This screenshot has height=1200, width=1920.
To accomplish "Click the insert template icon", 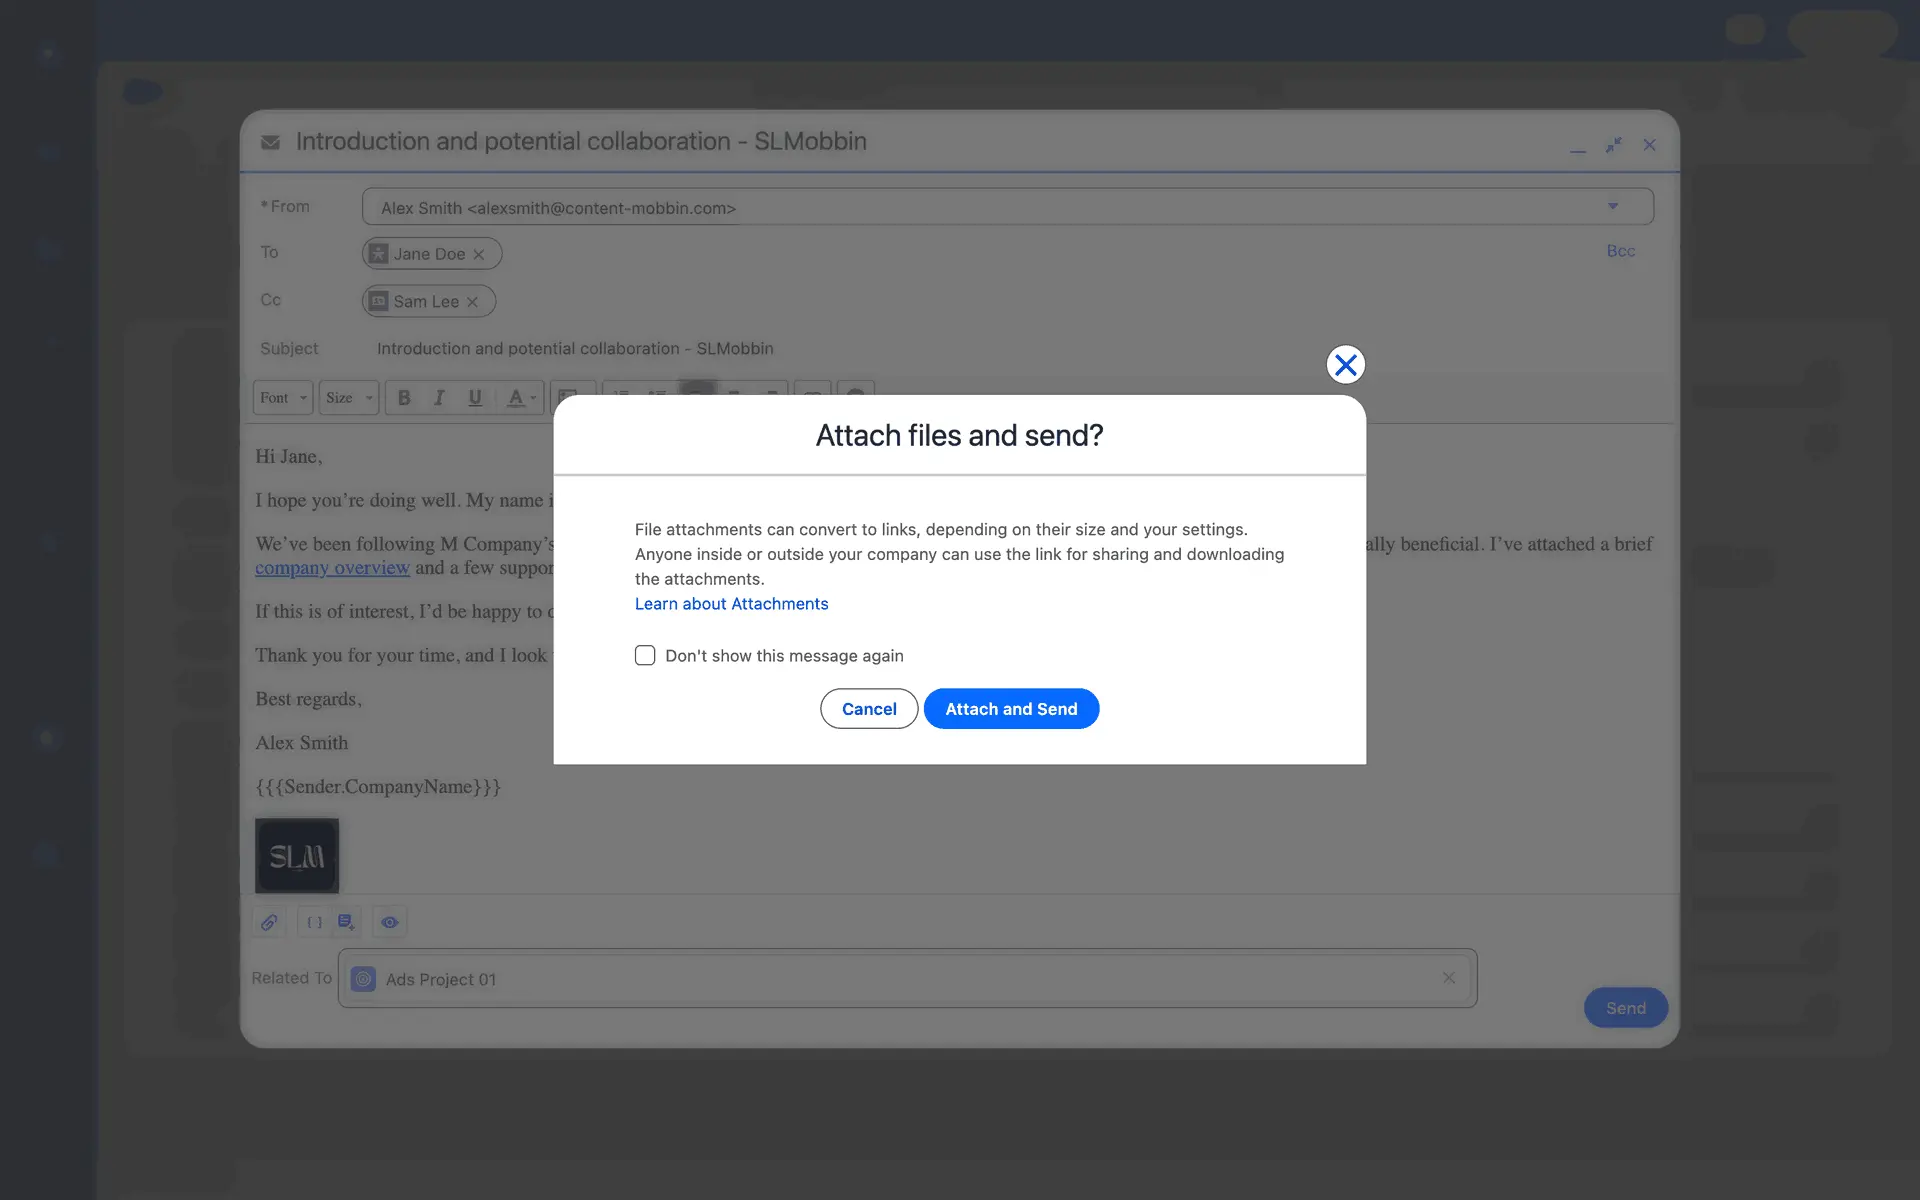I will pos(346,922).
